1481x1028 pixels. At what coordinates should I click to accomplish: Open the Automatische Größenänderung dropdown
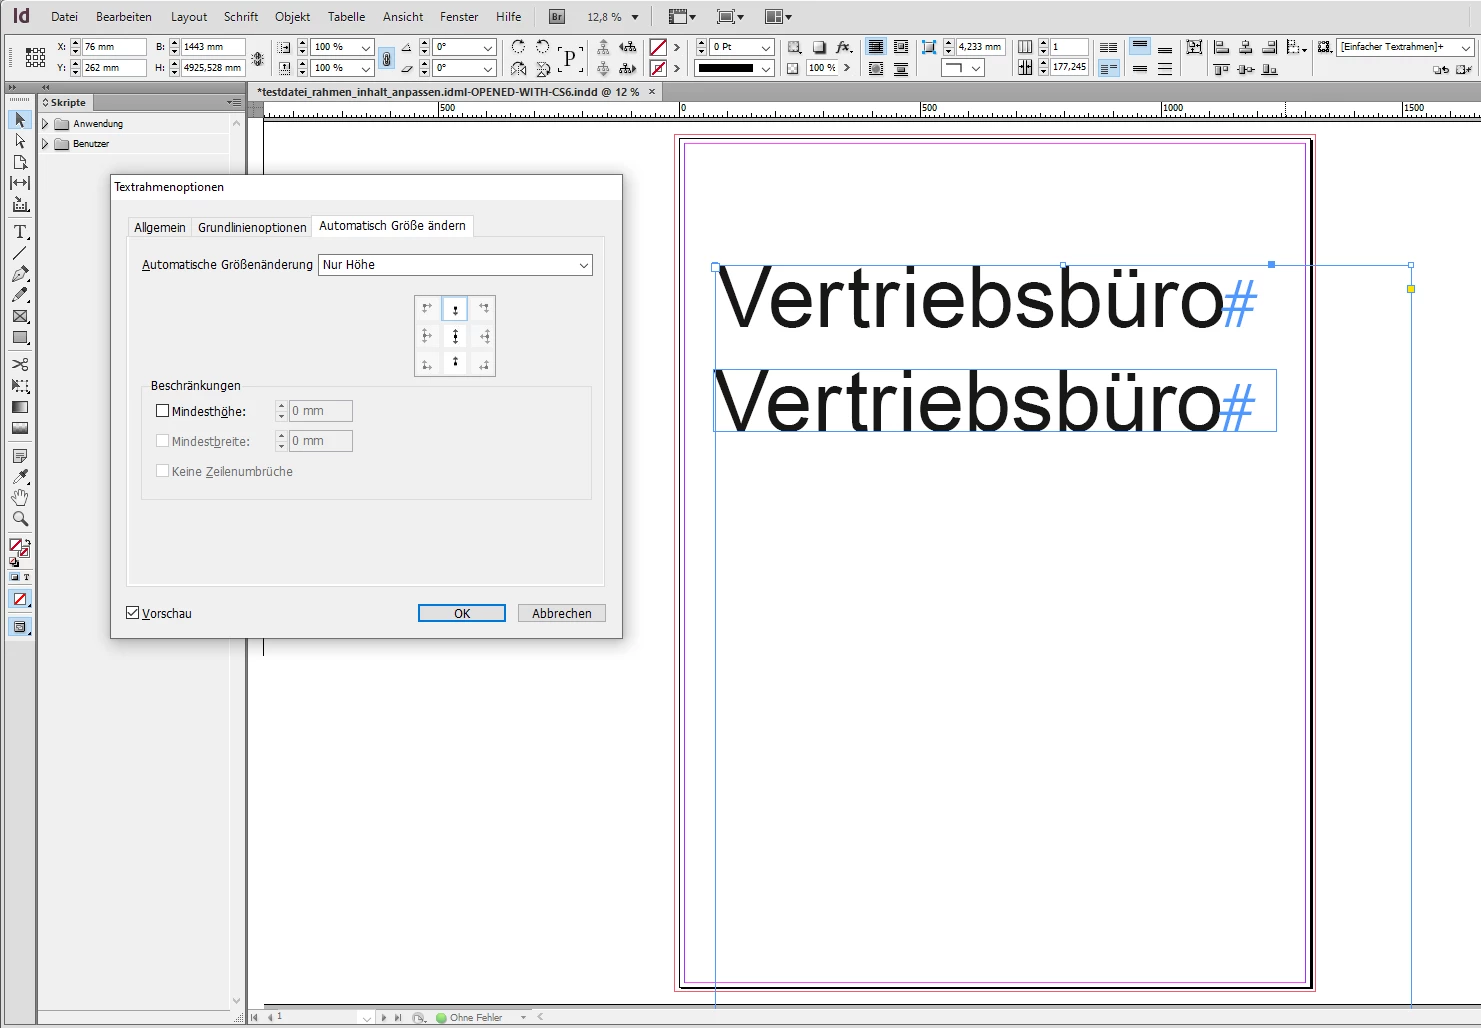(x=456, y=265)
